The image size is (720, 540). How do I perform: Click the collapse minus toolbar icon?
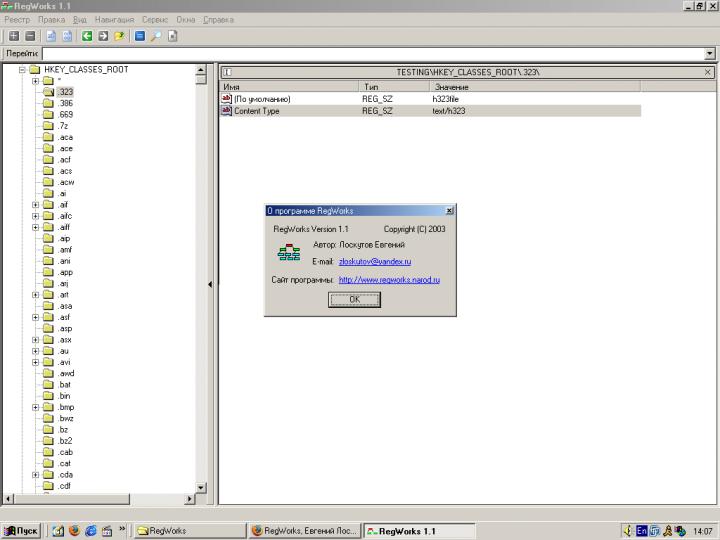coord(28,36)
